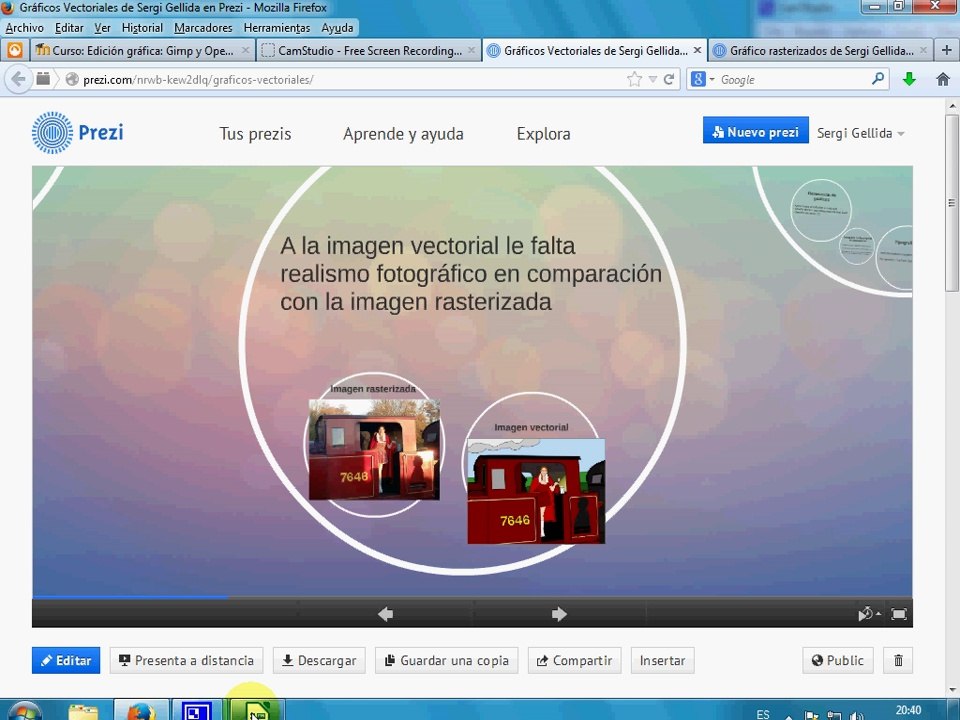Click the Public privacy button
Image resolution: width=960 pixels, height=720 pixels.
(838, 661)
